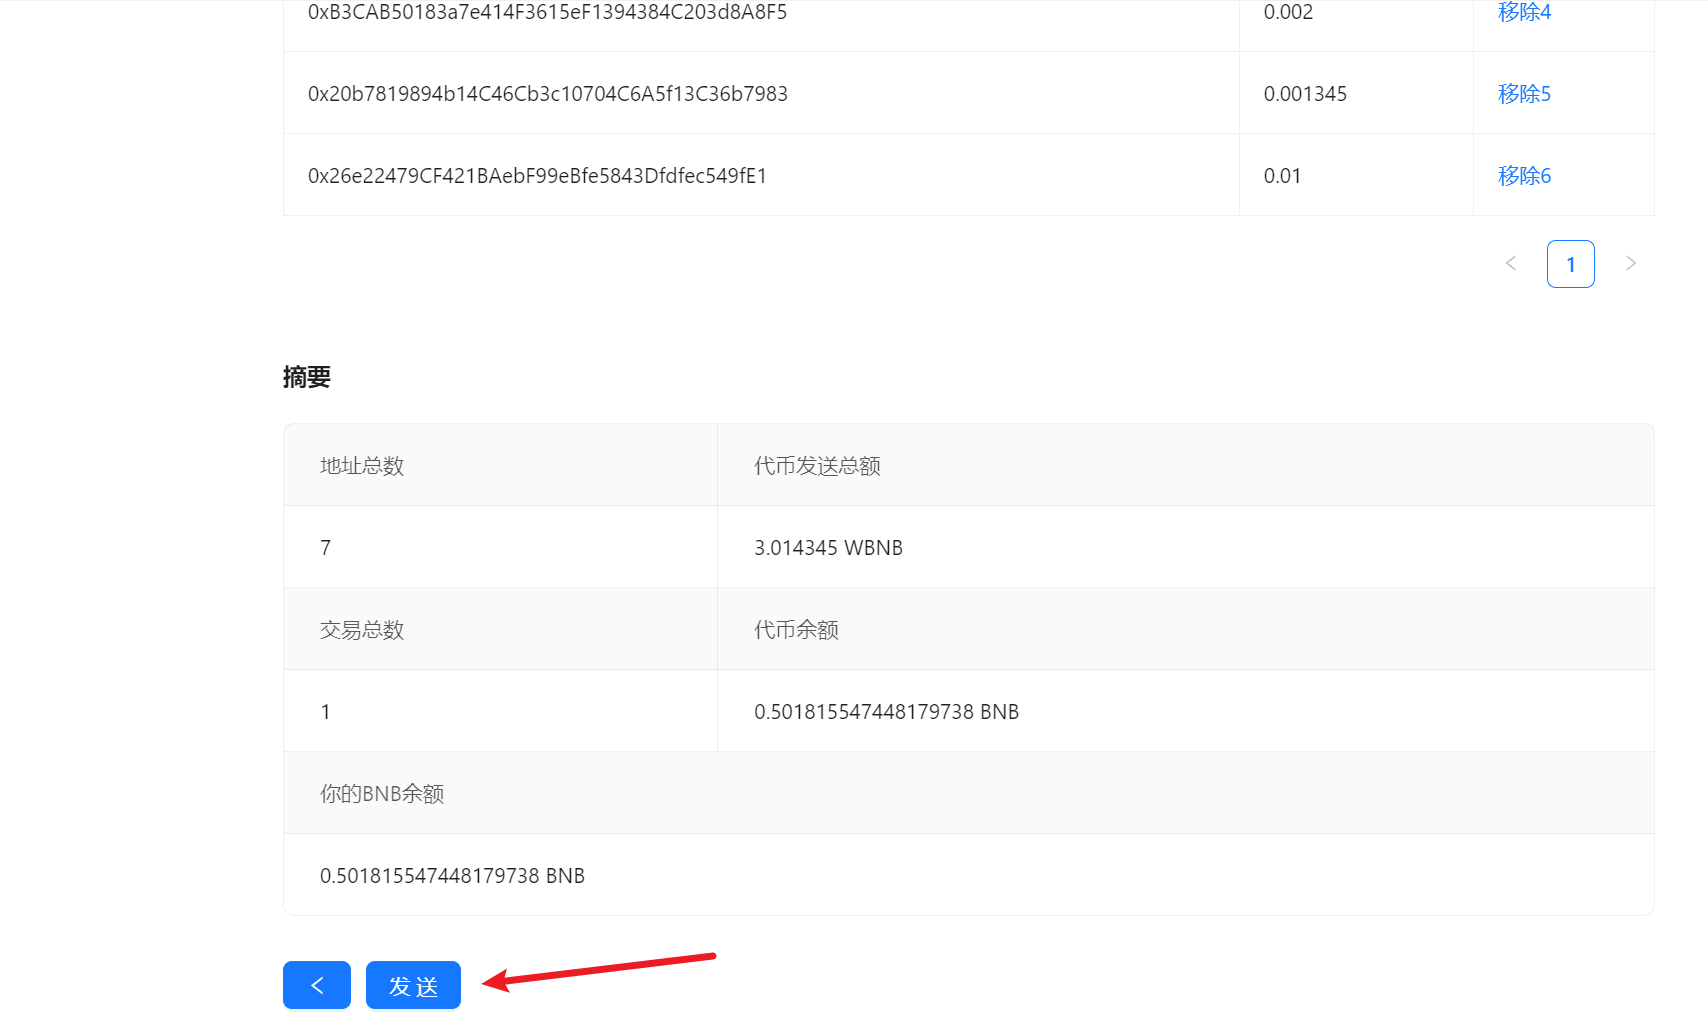Click the 0.01 amount cell
The image size is (1708, 1025).
click(1282, 176)
